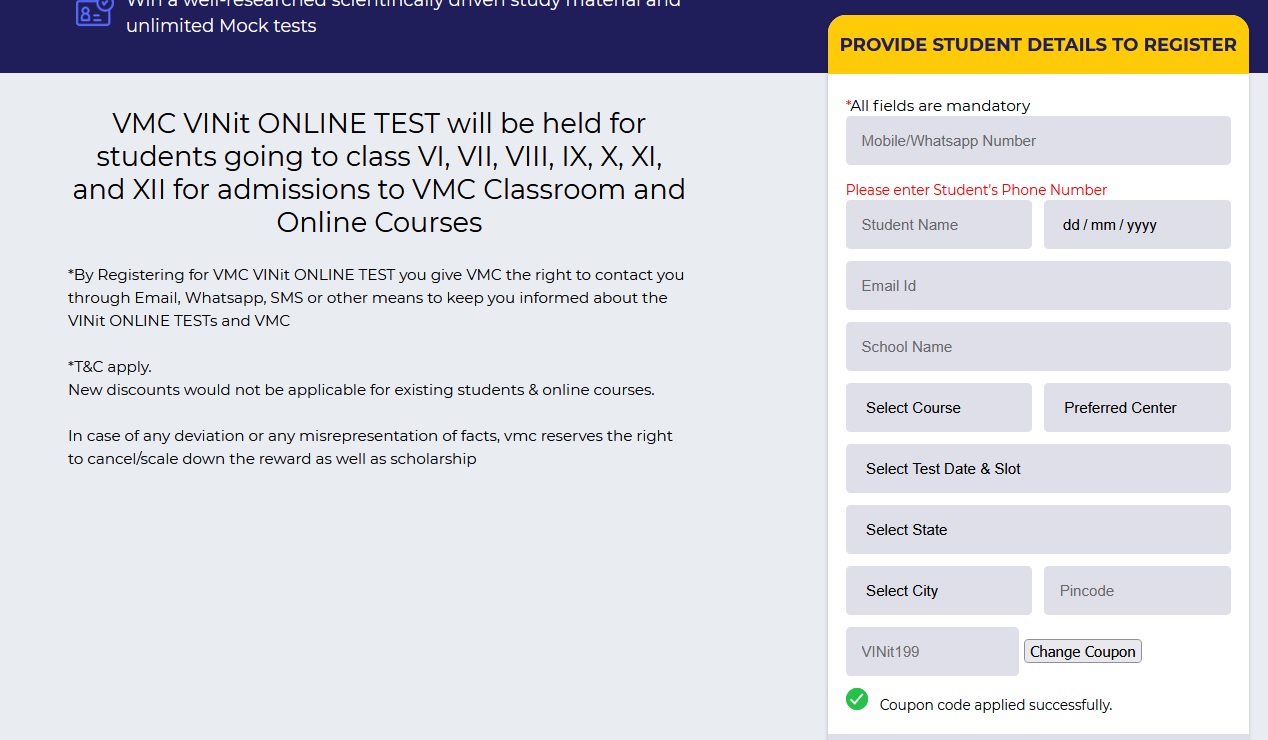1268x740 pixels.
Task: Click the 'All fields are mandatory' note
Action: 938,106
